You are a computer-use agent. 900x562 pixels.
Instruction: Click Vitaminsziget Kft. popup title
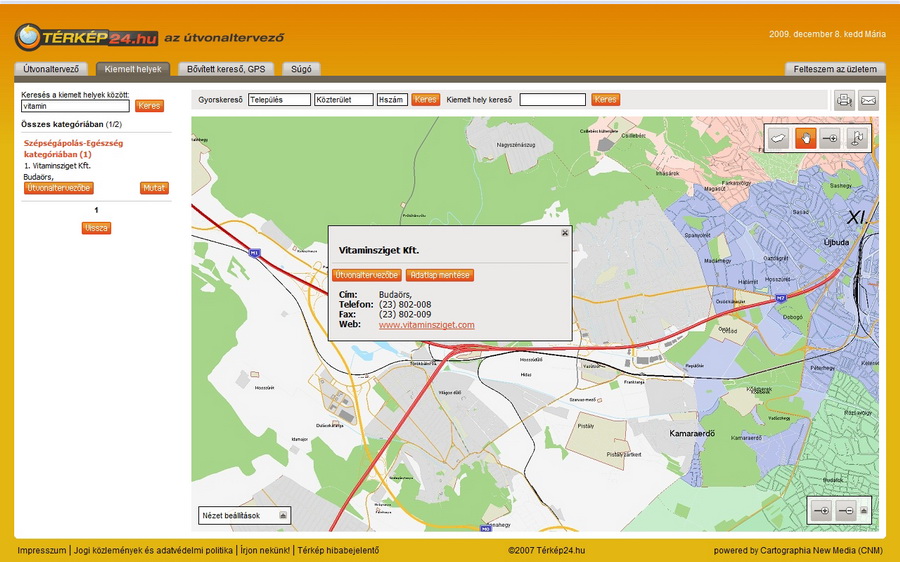click(379, 250)
